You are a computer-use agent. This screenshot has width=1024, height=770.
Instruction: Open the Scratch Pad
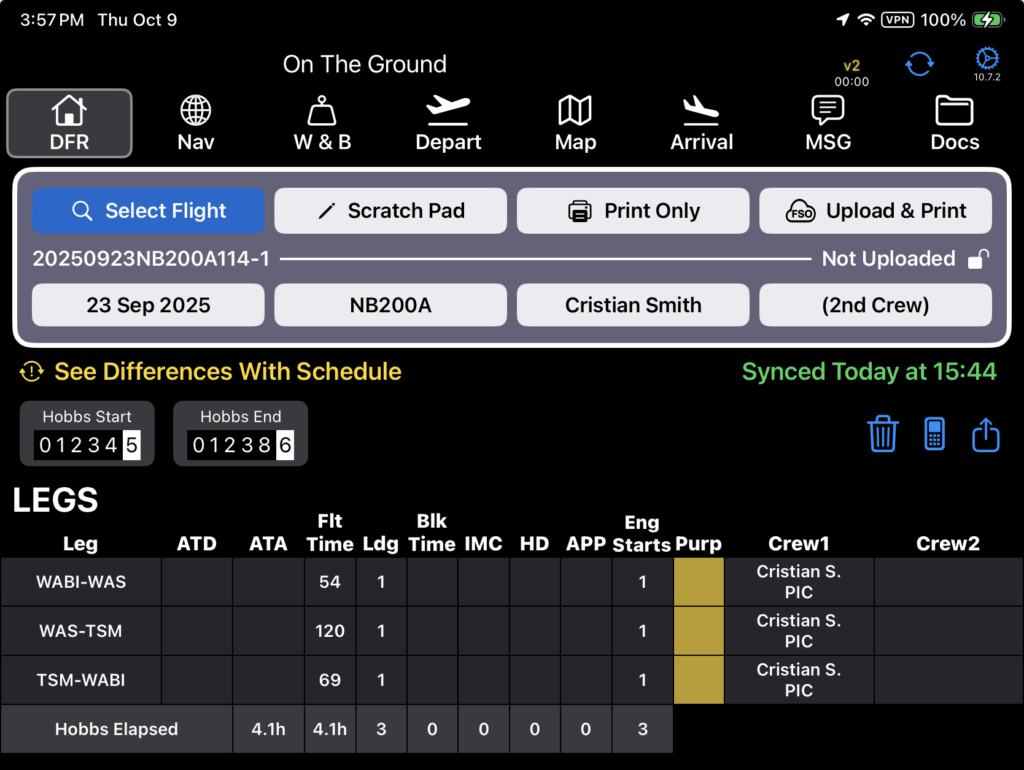pos(391,211)
